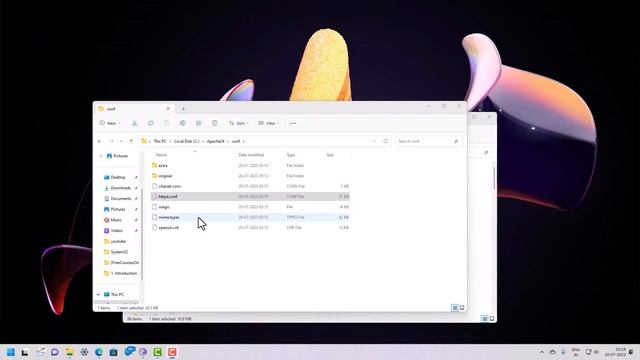This screenshot has width=640, height=360.
Task: Select the charset.conv file
Action: point(250,186)
